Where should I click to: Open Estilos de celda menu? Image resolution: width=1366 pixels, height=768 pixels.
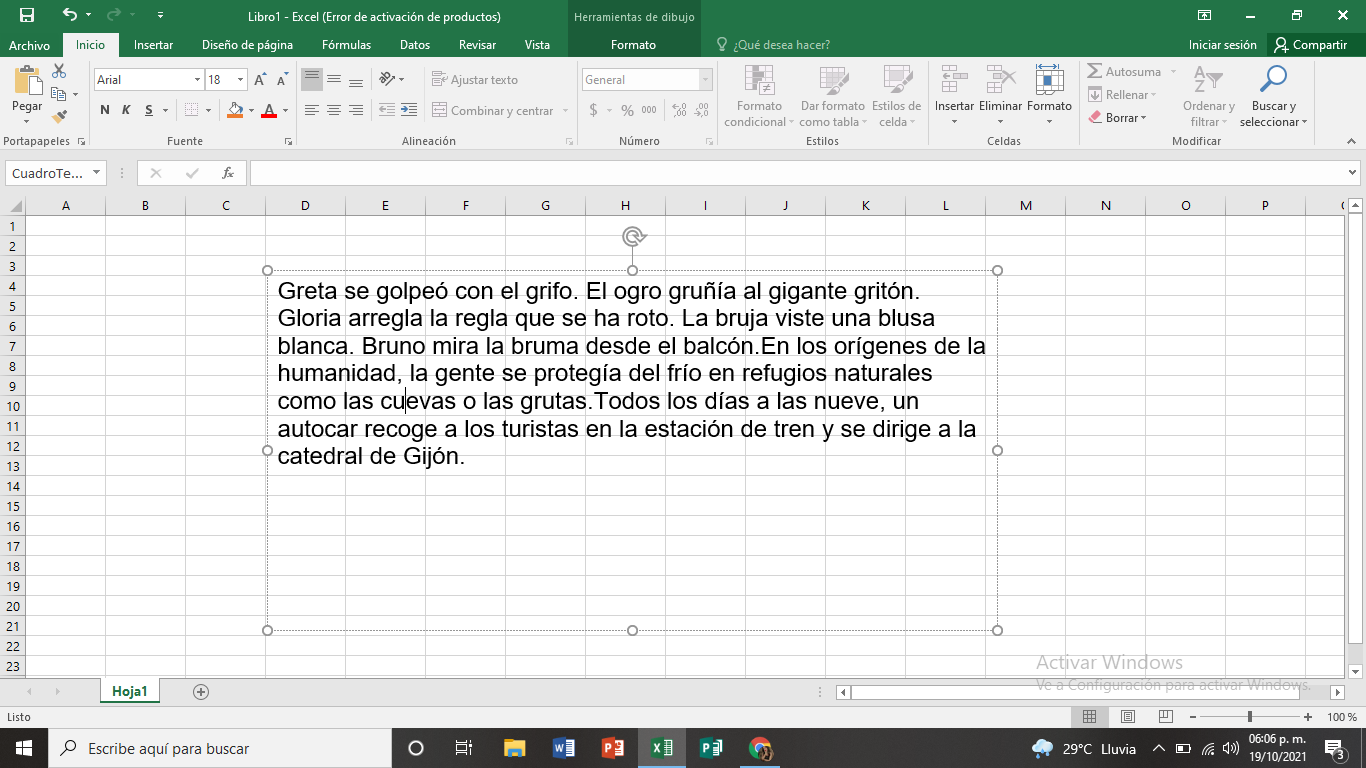(897, 96)
